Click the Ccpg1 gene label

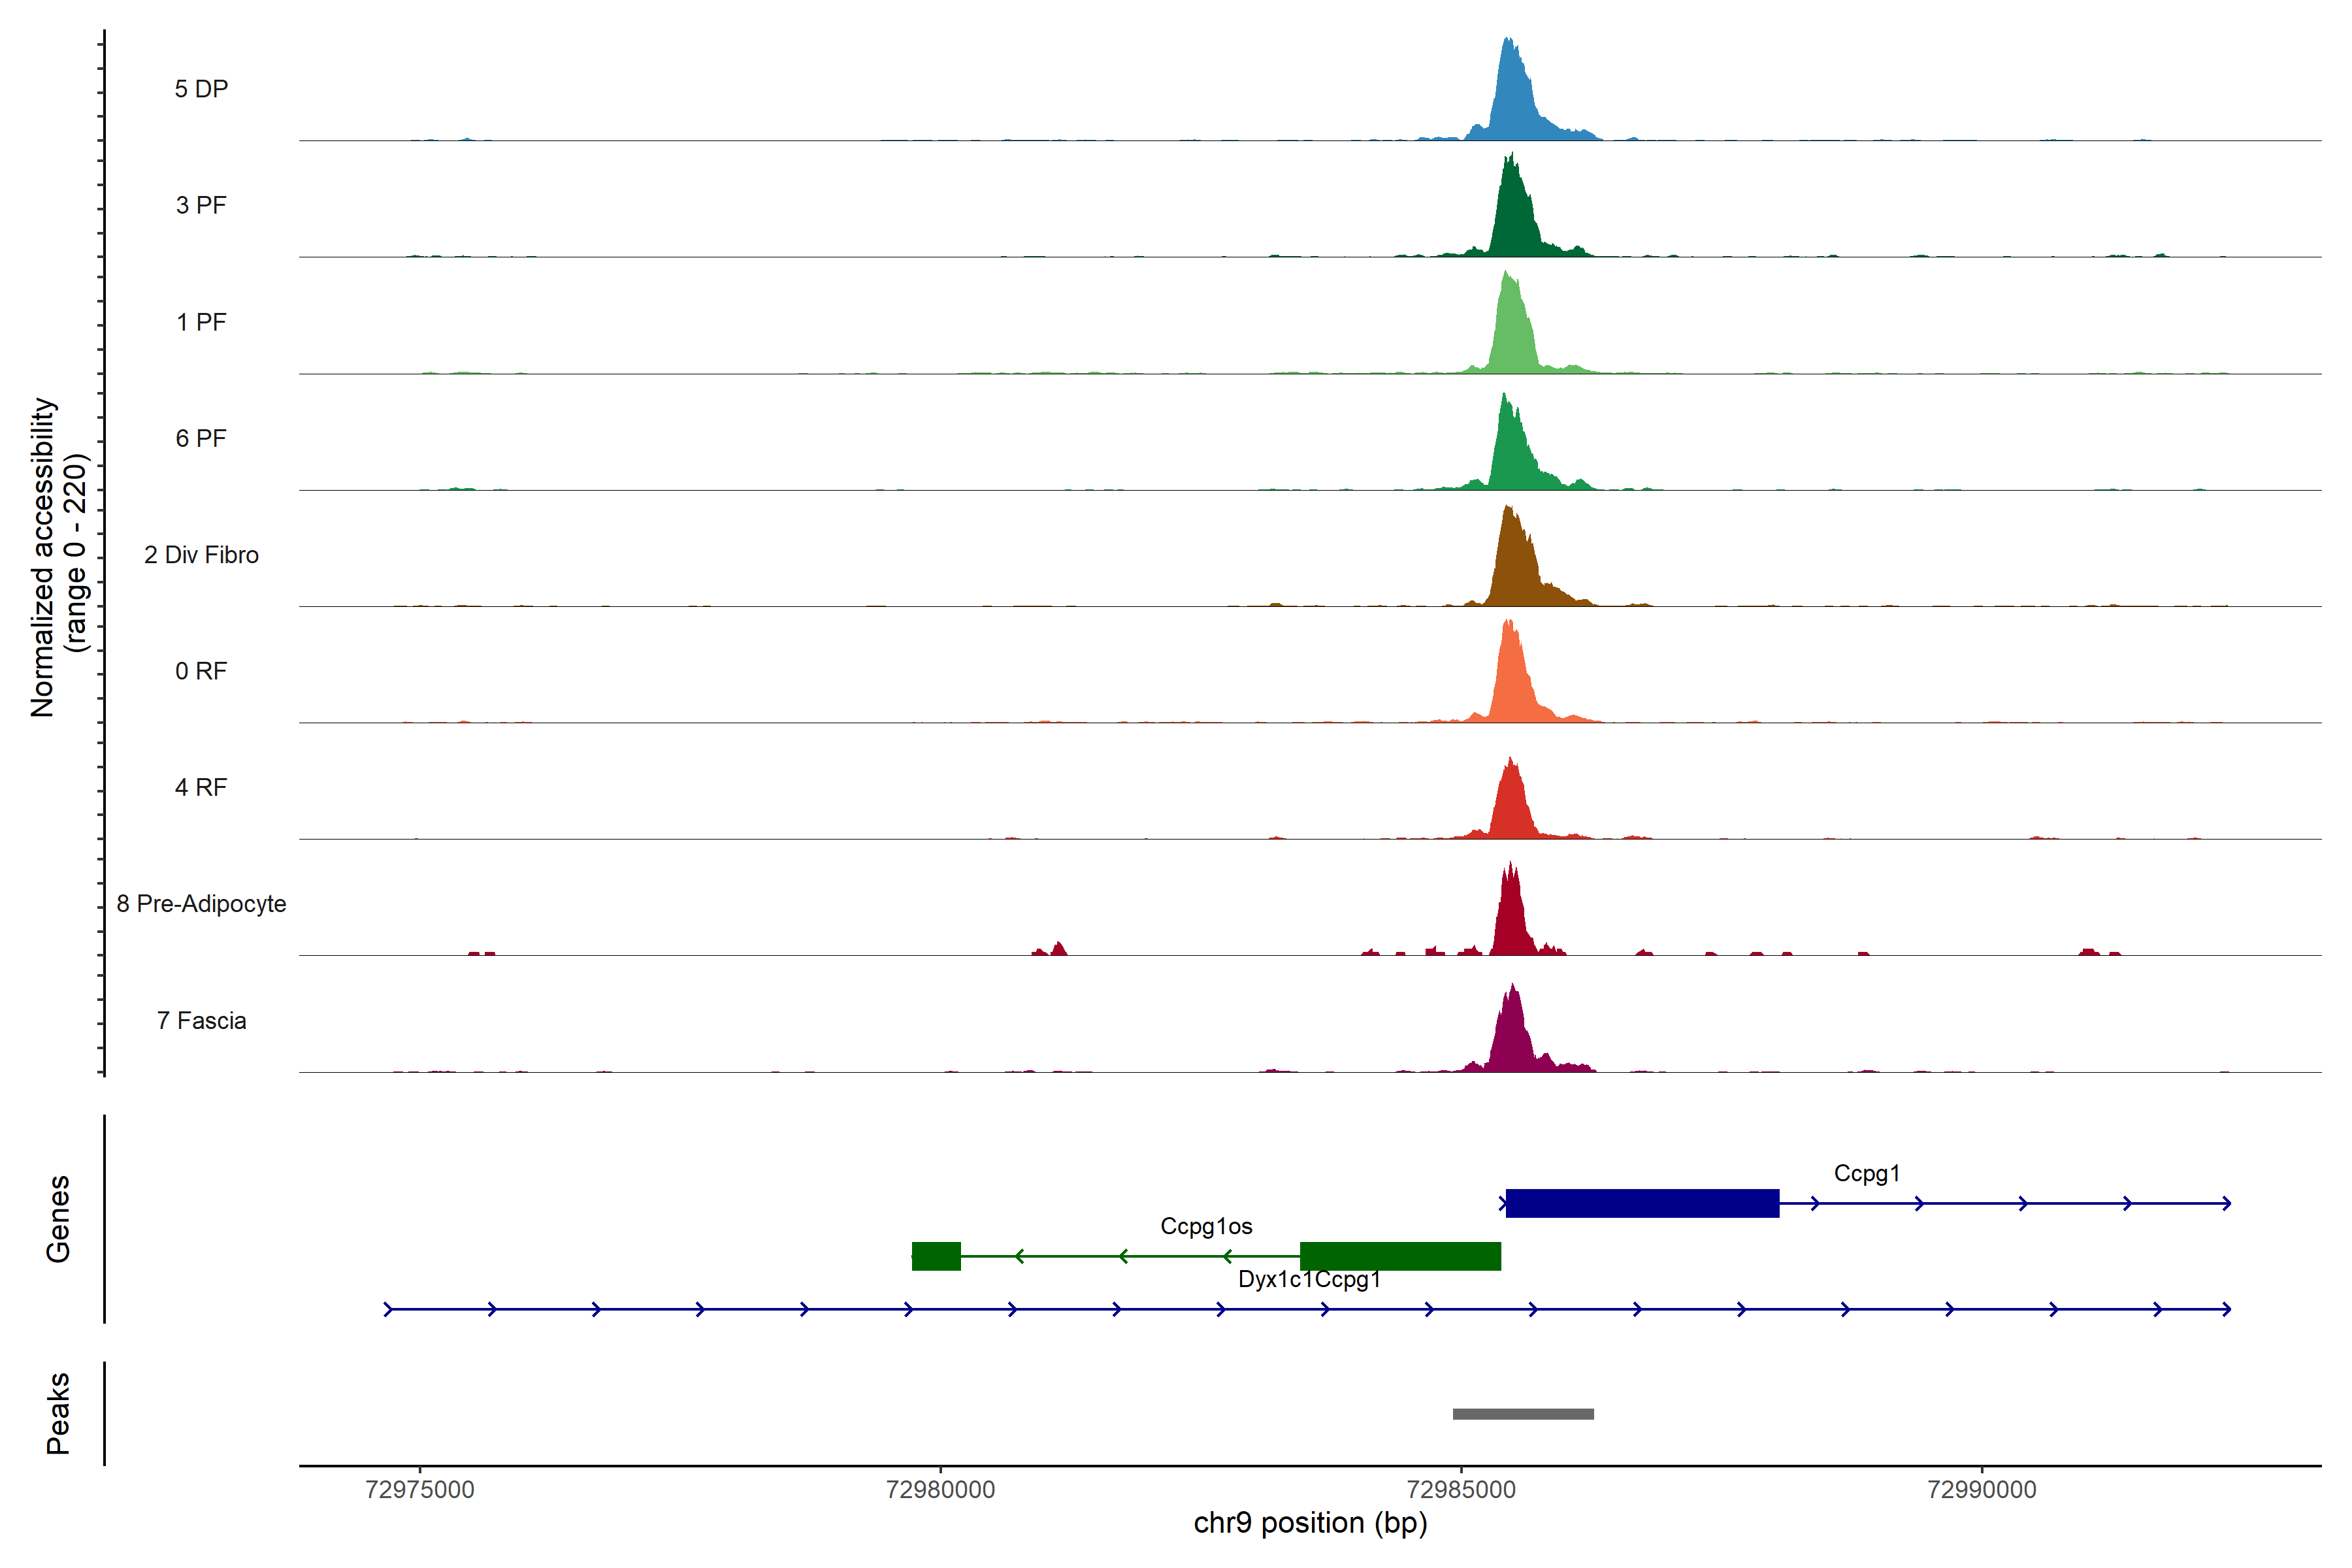point(1866,1173)
